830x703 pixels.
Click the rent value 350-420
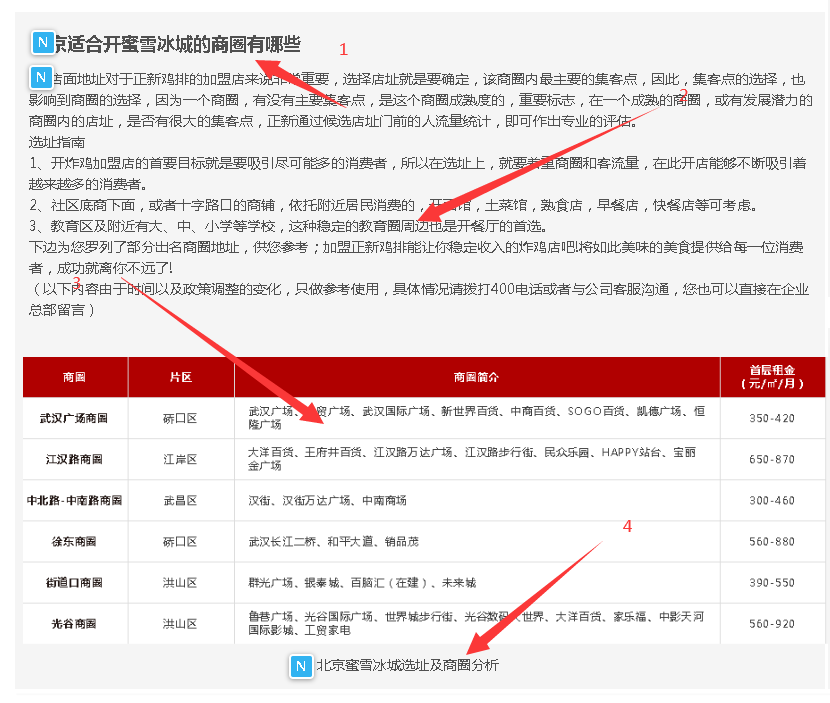point(772,418)
